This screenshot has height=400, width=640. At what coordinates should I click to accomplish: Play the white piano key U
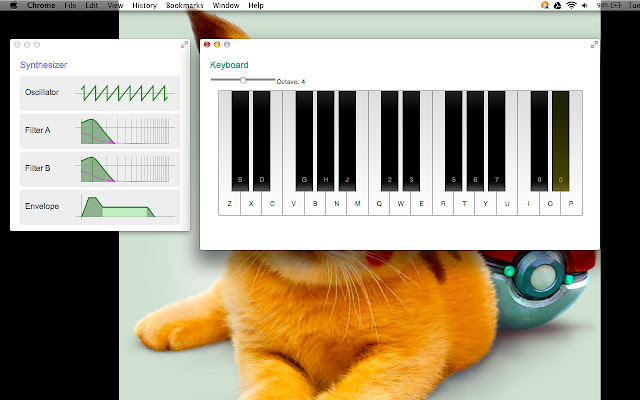(x=507, y=203)
